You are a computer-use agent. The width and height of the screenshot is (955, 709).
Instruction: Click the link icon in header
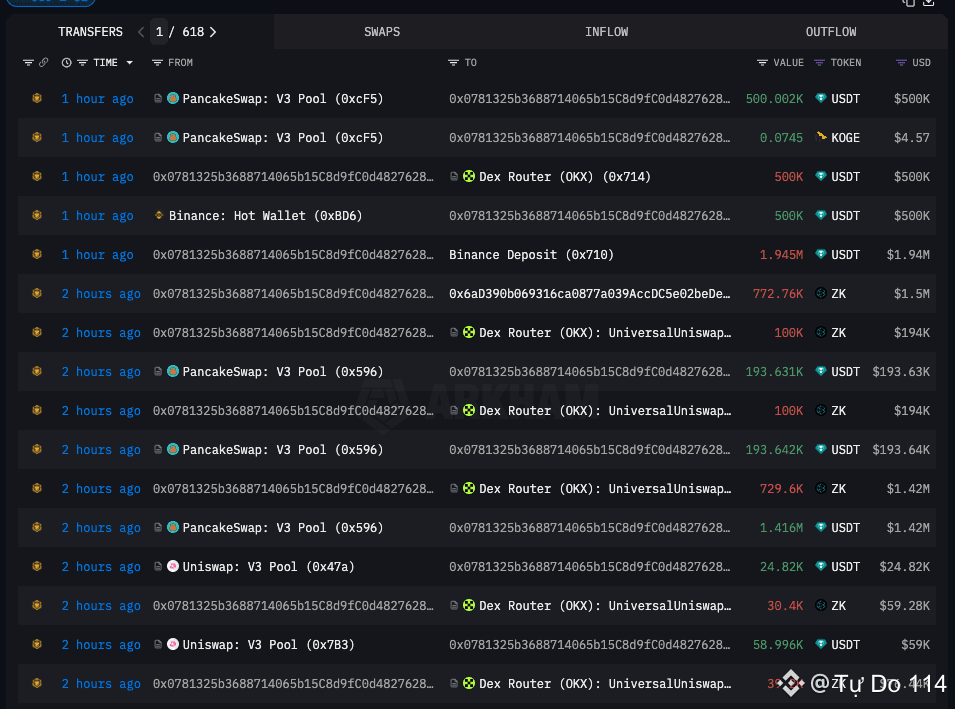tap(44, 63)
